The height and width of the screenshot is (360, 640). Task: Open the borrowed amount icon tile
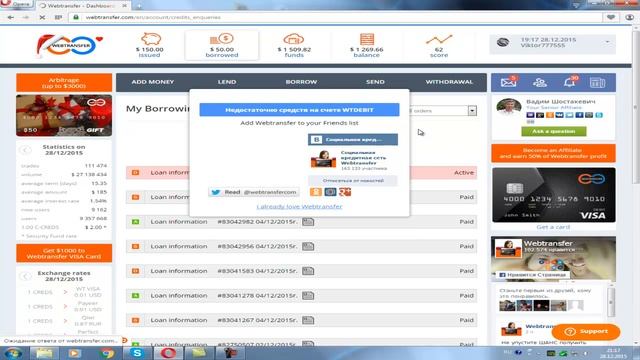[x=222, y=45]
